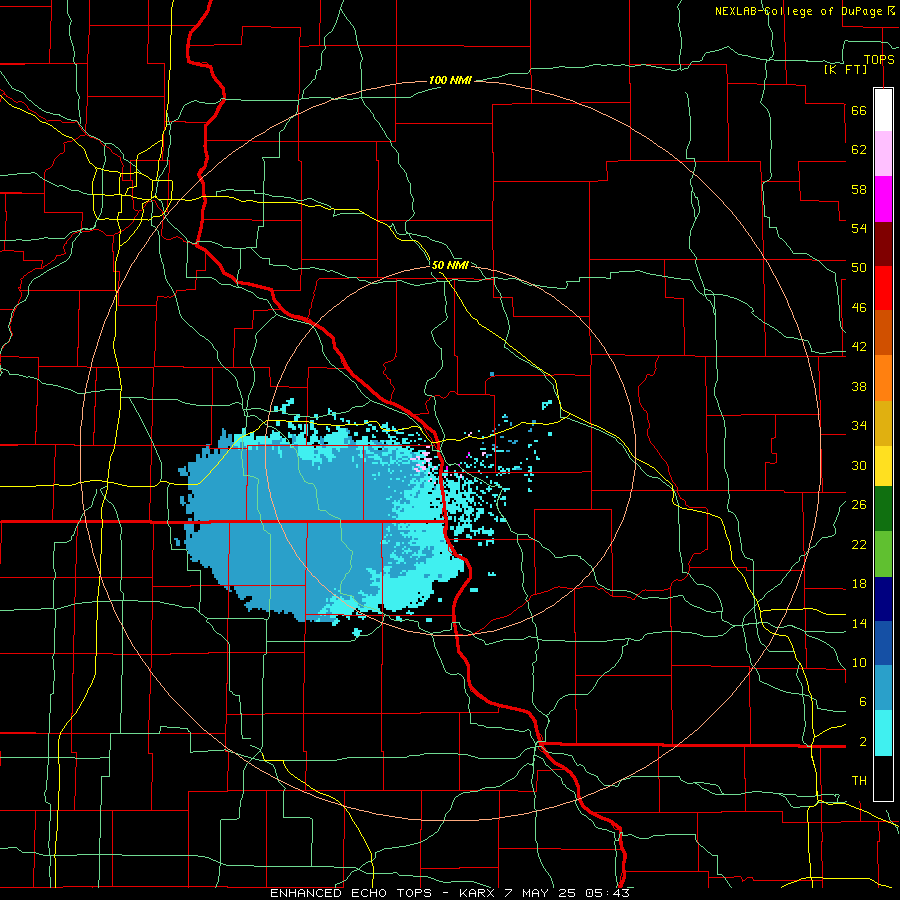Select the black TH legend swatch
The height and width of the screenshot is (900, 900).
883,778
